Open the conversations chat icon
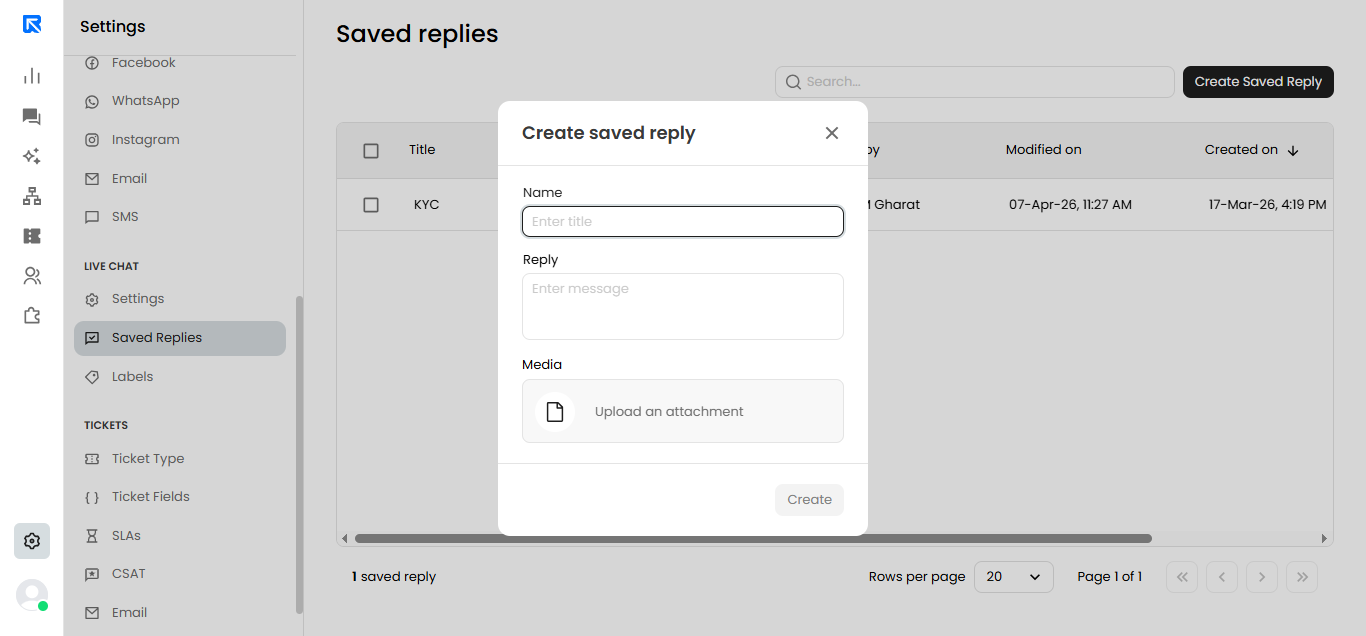This screenshot has height=636, width=1366. pyautogui.click(x=32, y=117)
